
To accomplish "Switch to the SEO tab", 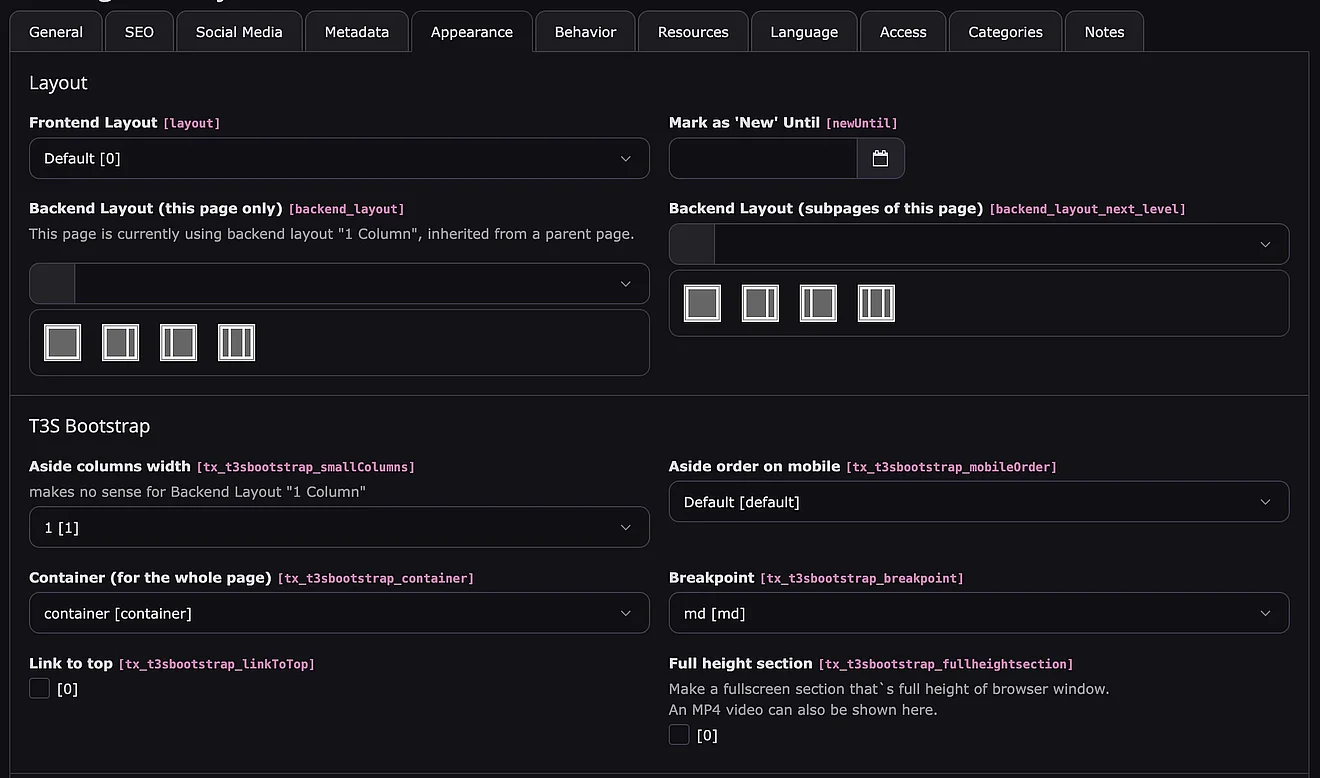I will [x=139, y=32].
